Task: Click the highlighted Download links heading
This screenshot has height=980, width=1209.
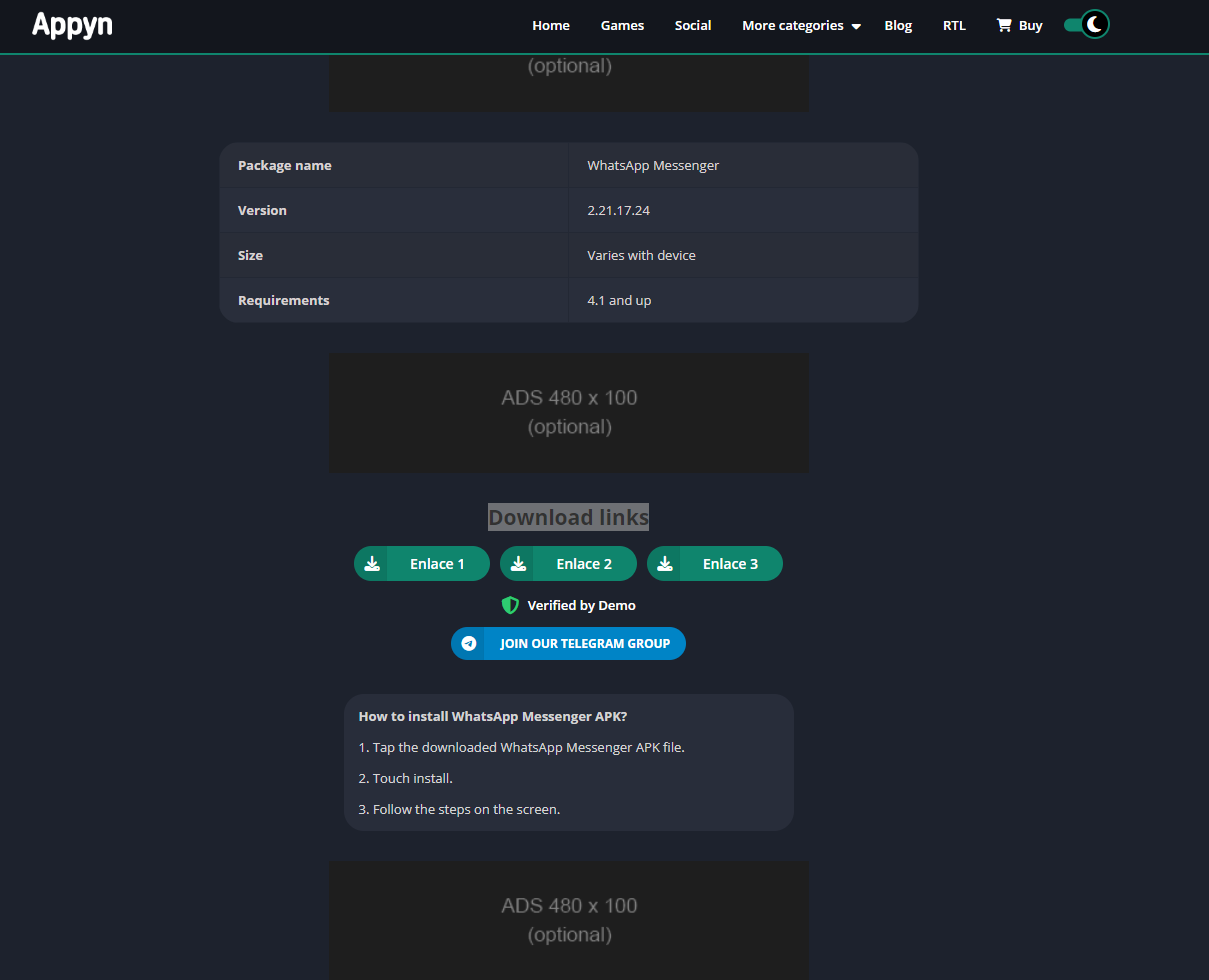Action: coord(568,517)
